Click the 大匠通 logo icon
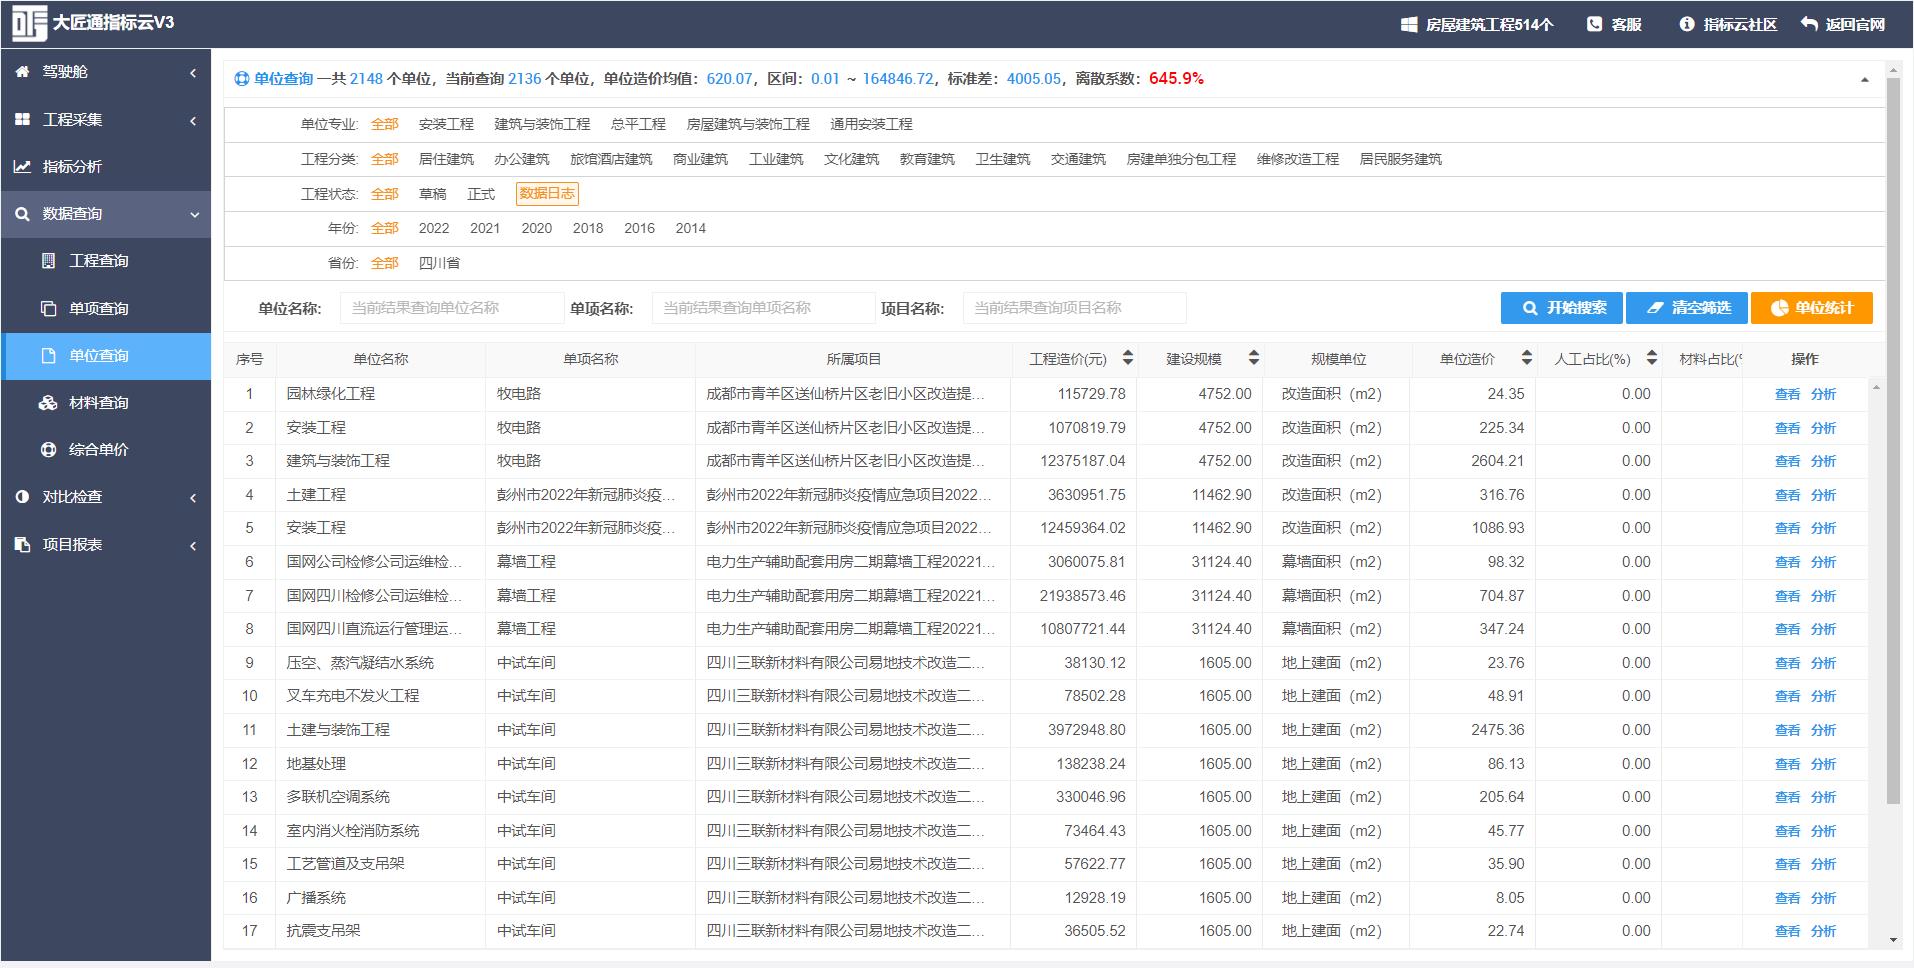 [29, 24]
